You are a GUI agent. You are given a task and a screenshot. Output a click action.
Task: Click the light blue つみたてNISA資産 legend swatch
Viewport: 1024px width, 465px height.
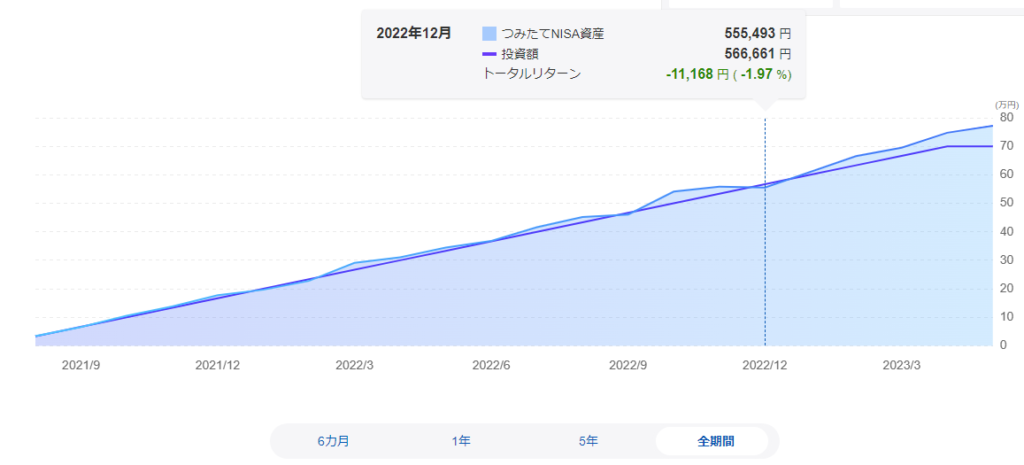pyautogui.click(x=489, y=33)
